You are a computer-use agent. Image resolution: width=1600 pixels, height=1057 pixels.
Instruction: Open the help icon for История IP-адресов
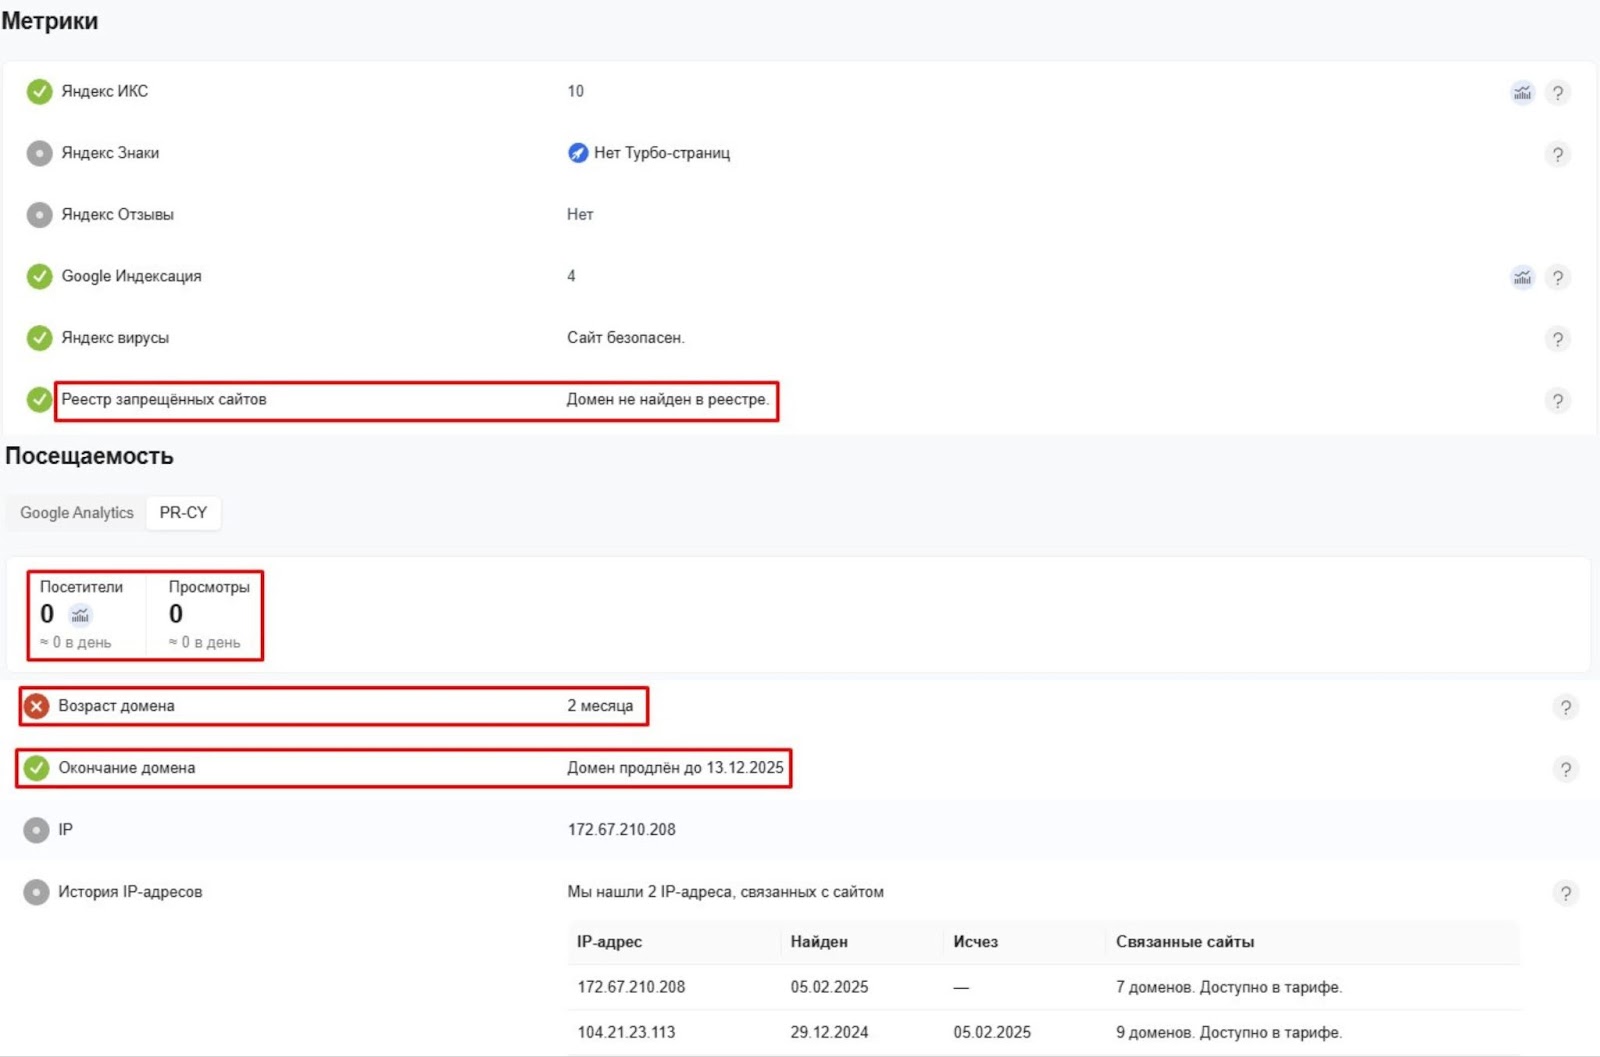(x=1565, y=893)
